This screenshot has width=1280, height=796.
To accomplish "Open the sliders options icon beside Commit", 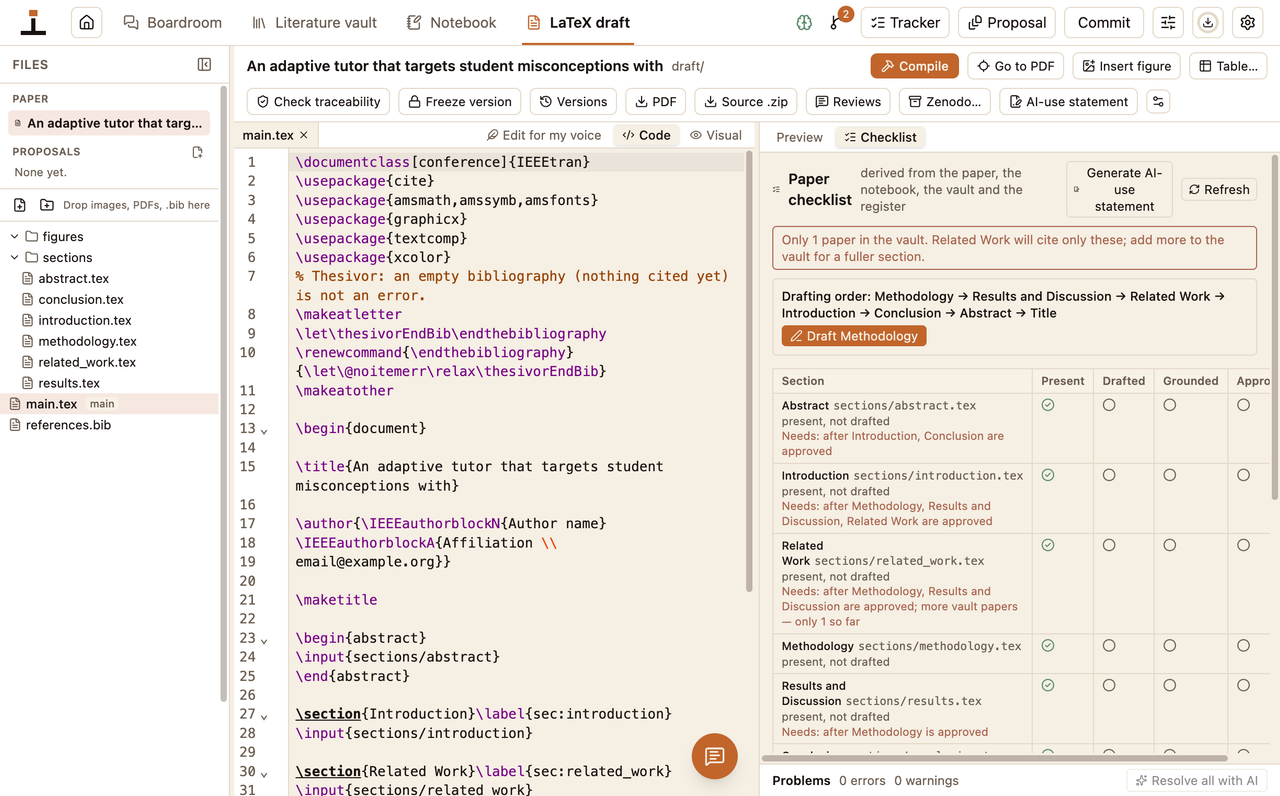I will point(1167,22).
